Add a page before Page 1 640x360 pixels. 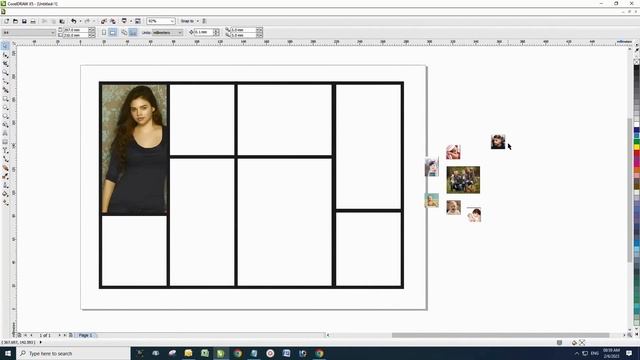19,335
